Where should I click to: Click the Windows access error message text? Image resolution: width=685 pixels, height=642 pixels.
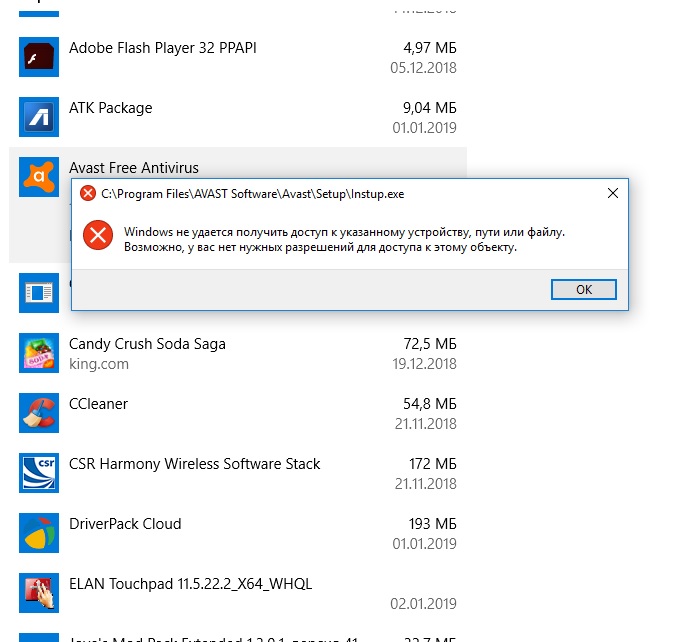coord(344,239)
